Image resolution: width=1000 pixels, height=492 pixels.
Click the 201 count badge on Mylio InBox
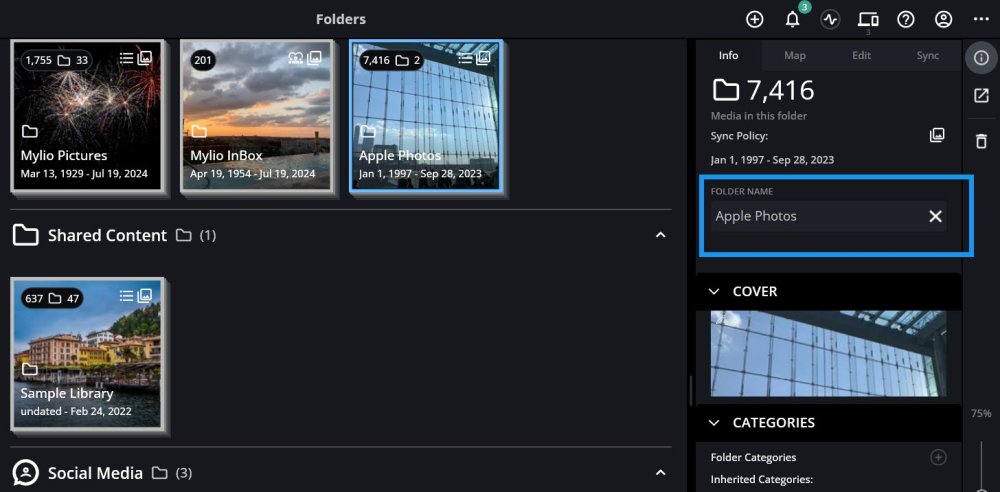203,61
